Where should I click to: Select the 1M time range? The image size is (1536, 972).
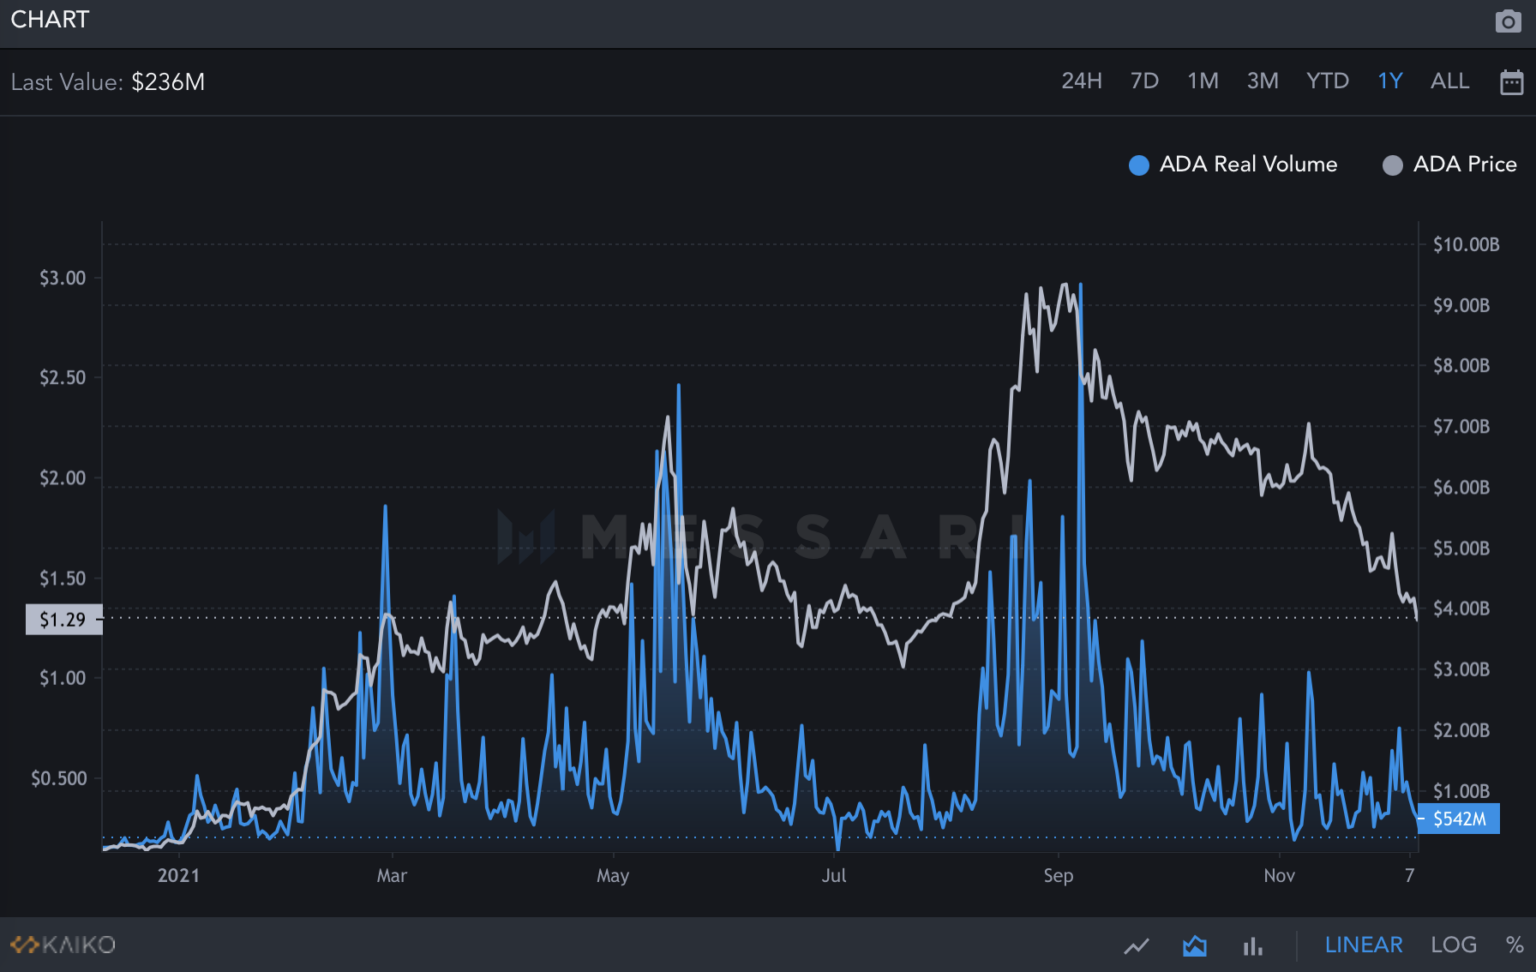click(x=1203, y=81)
